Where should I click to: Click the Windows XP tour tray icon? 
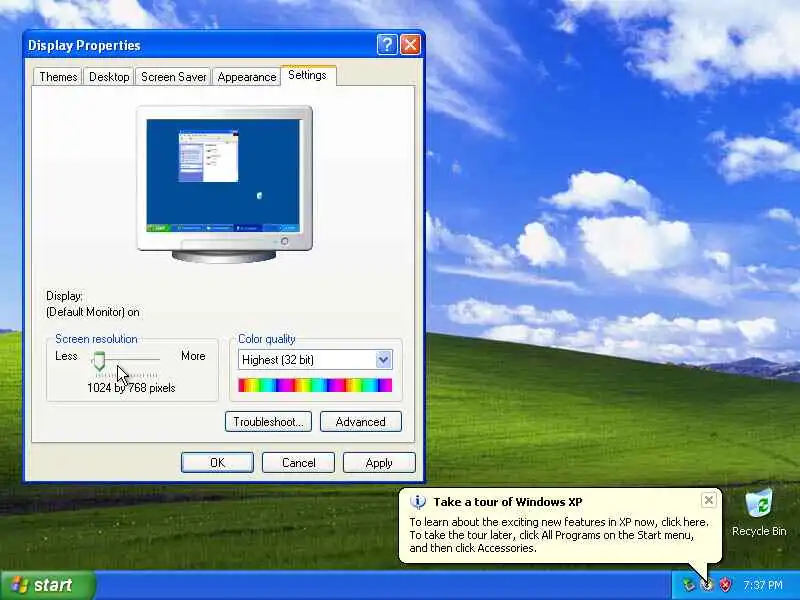[x=707, y=585]
